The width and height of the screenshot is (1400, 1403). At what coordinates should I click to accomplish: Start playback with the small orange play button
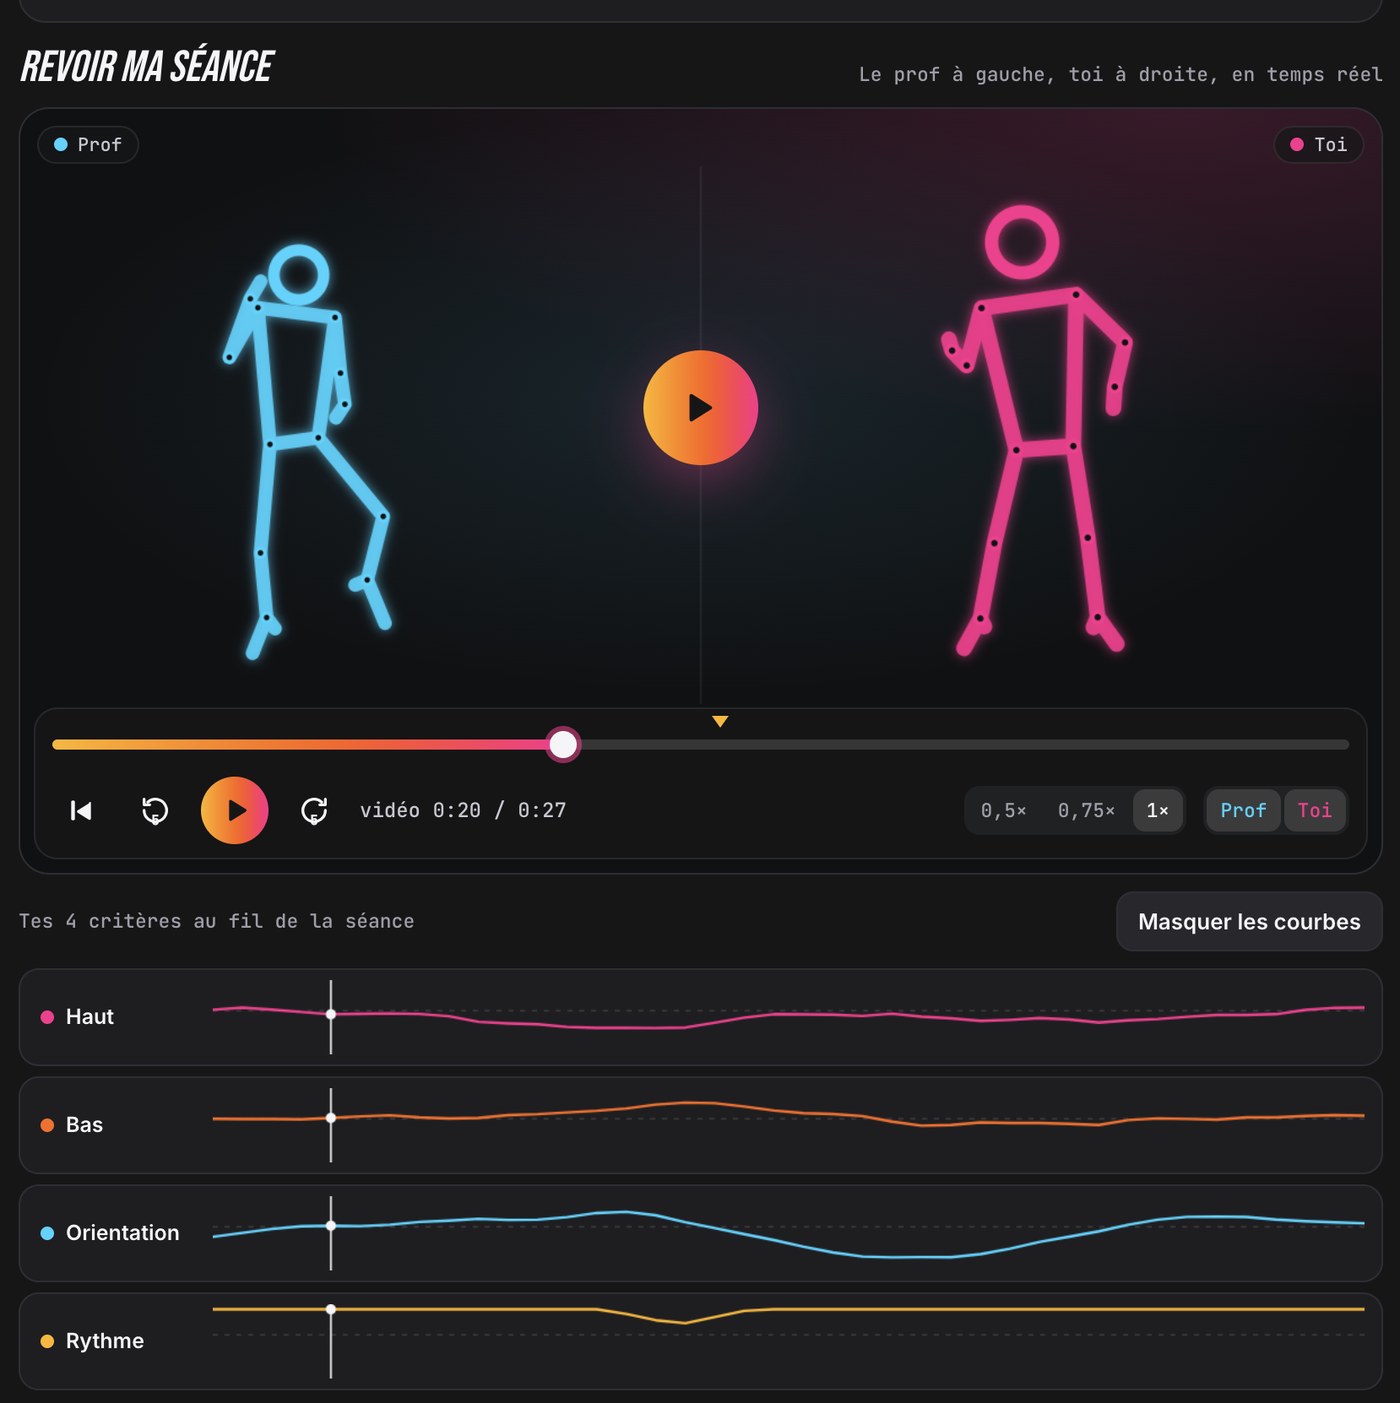(x=234, y=810)
